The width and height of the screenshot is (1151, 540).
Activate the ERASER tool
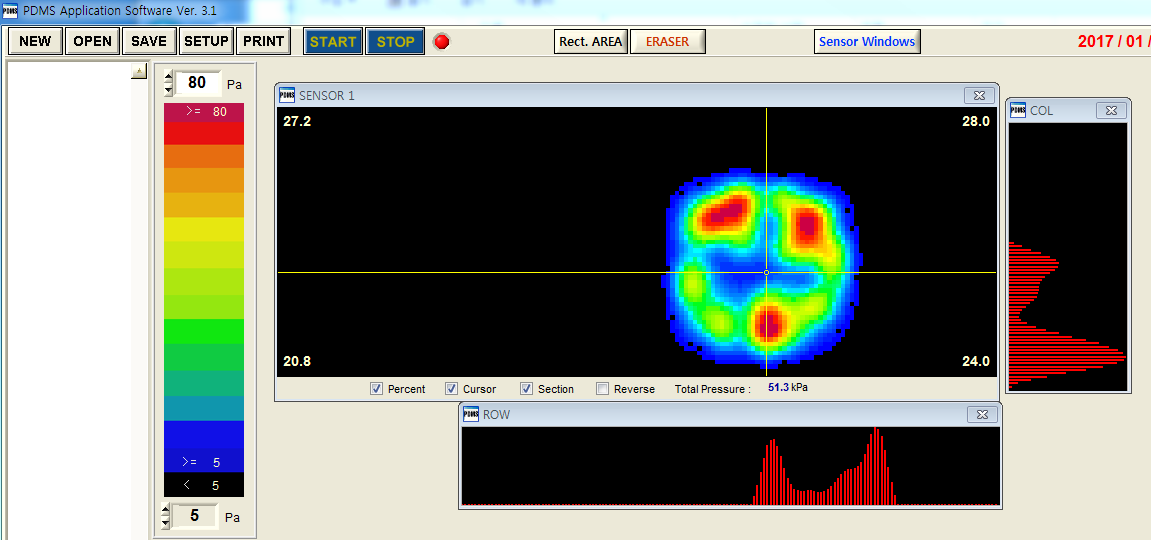(667, 42)
